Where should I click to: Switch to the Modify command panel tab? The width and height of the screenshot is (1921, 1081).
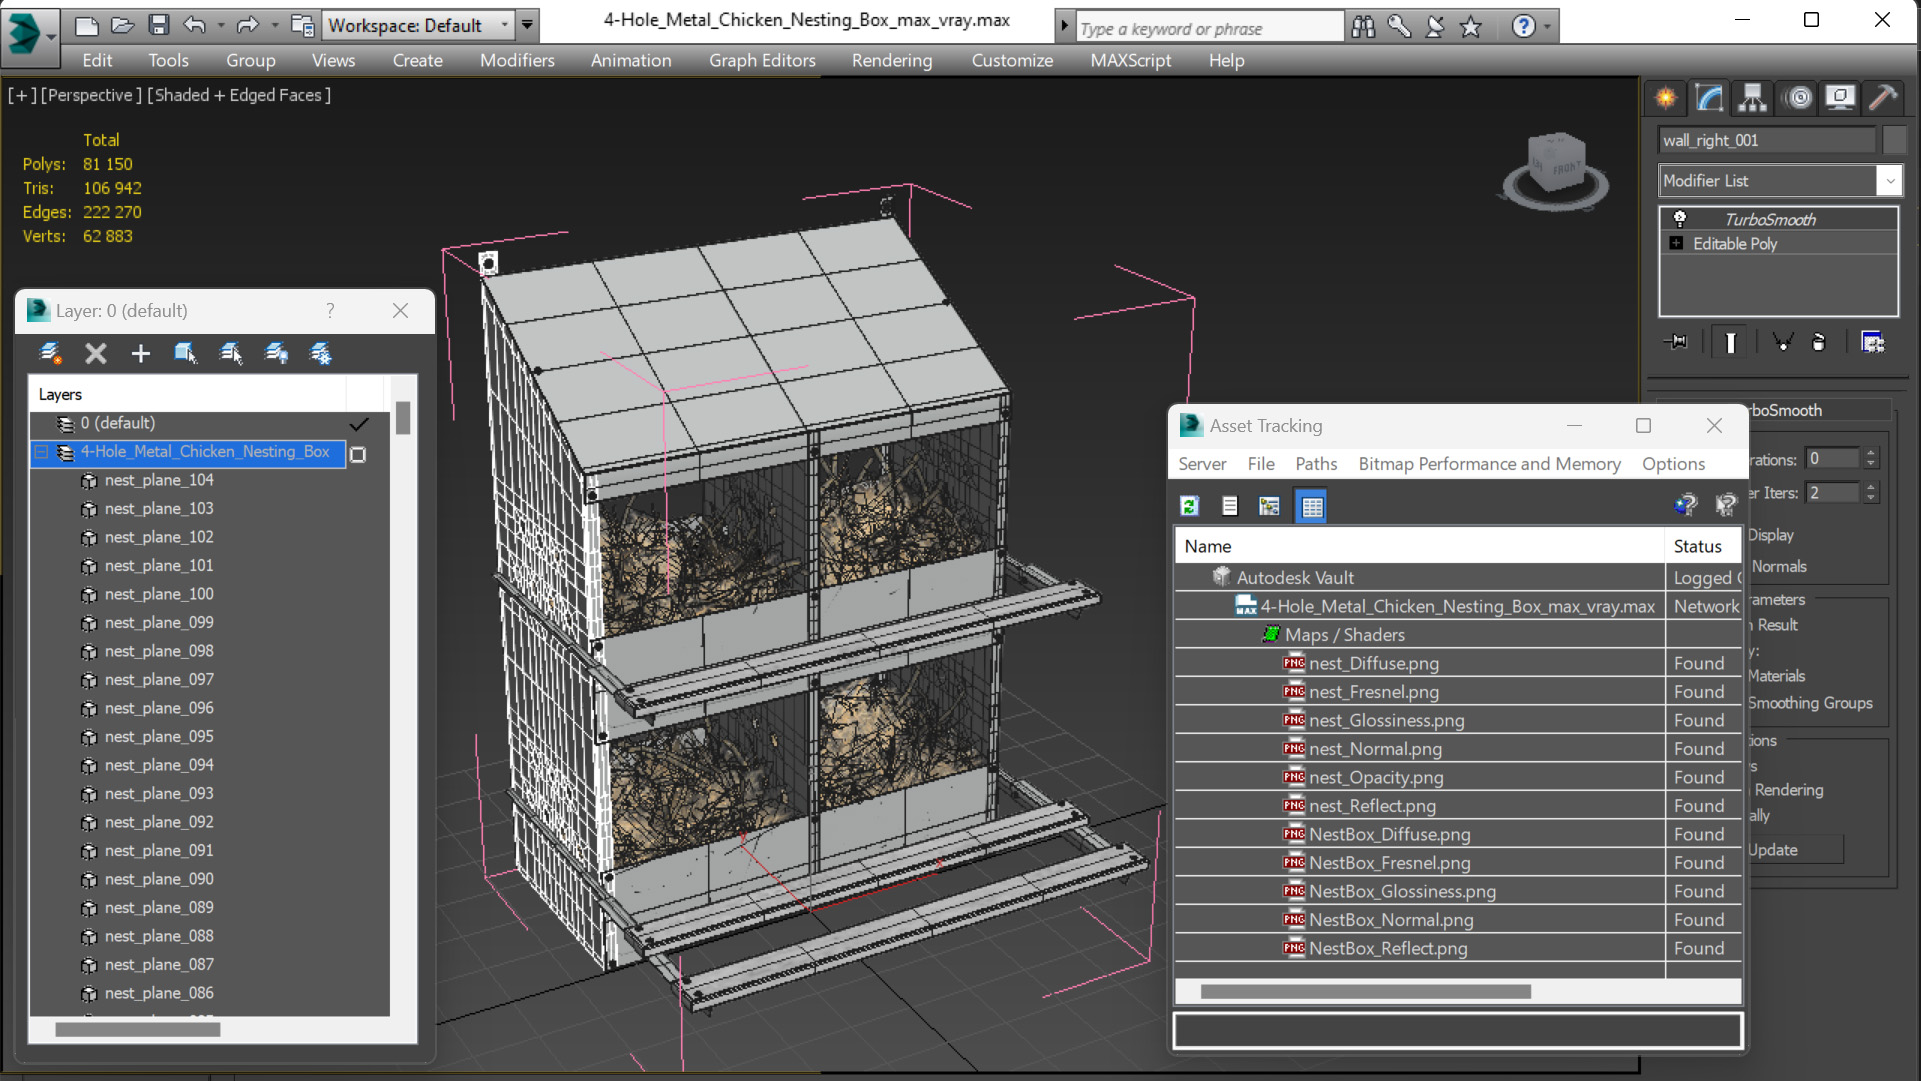point(1709,98)
